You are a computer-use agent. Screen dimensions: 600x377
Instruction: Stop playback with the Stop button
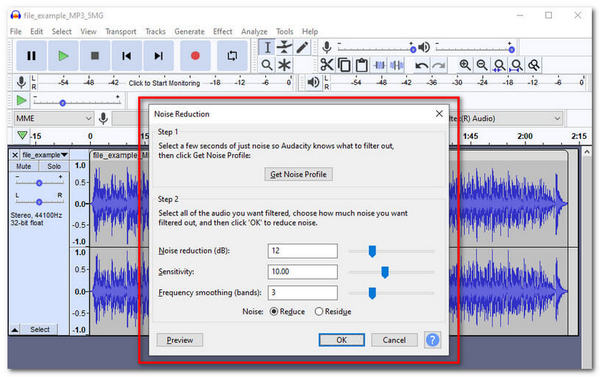[95, 56]
